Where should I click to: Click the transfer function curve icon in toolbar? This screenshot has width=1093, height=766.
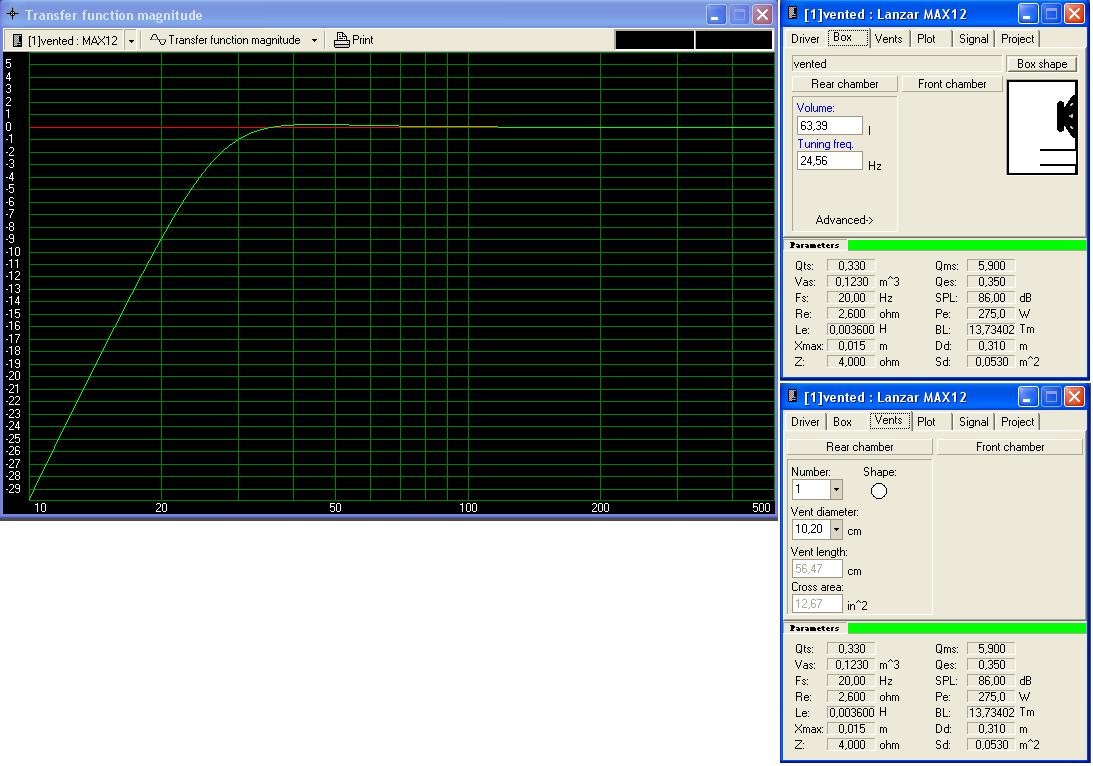(x=157, y=40)
